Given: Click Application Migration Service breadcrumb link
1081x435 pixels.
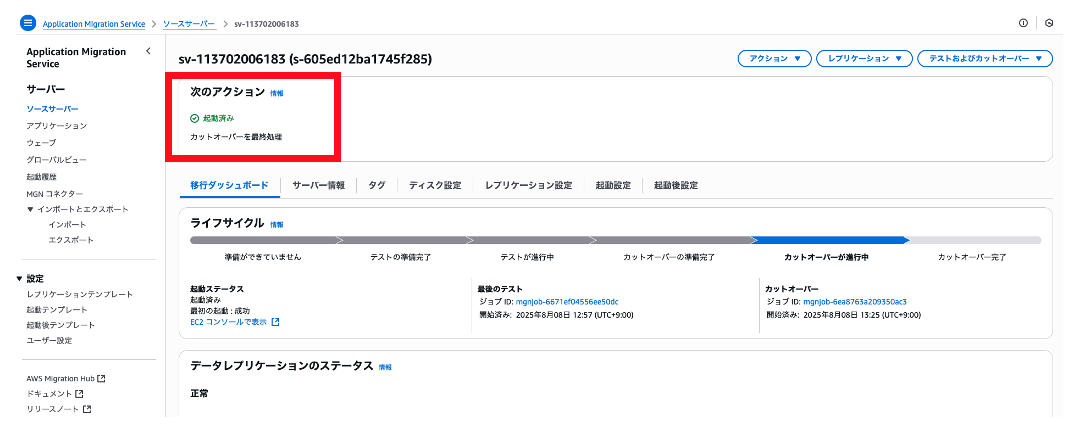Looking at the screenshot, I should (94, 23).
